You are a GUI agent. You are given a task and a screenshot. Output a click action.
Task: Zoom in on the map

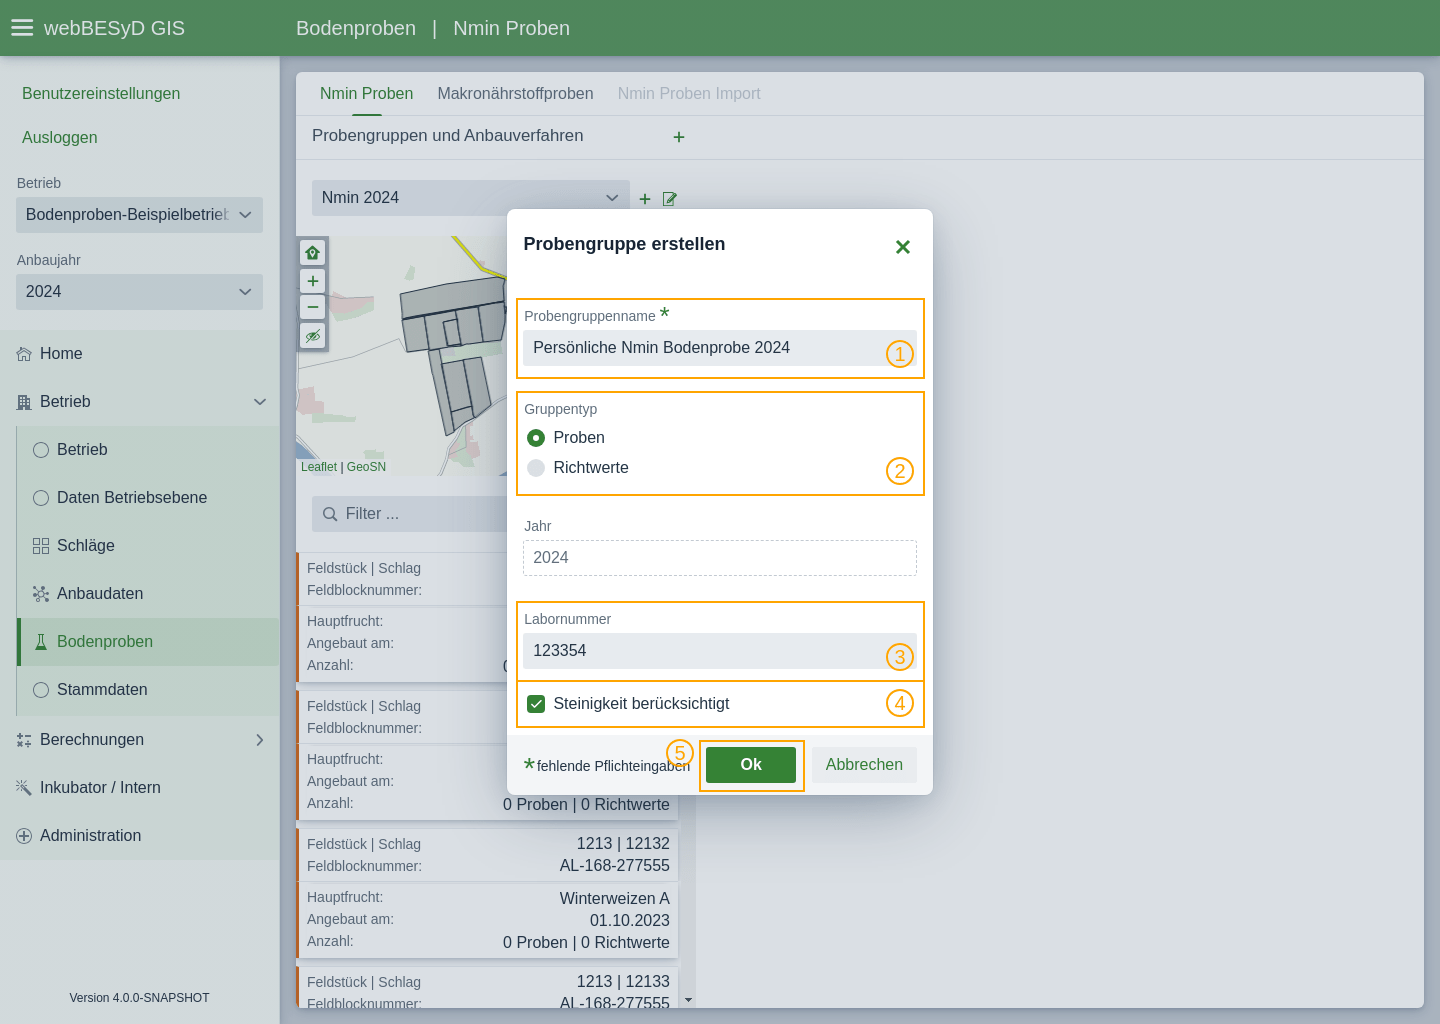coord(313,281)
